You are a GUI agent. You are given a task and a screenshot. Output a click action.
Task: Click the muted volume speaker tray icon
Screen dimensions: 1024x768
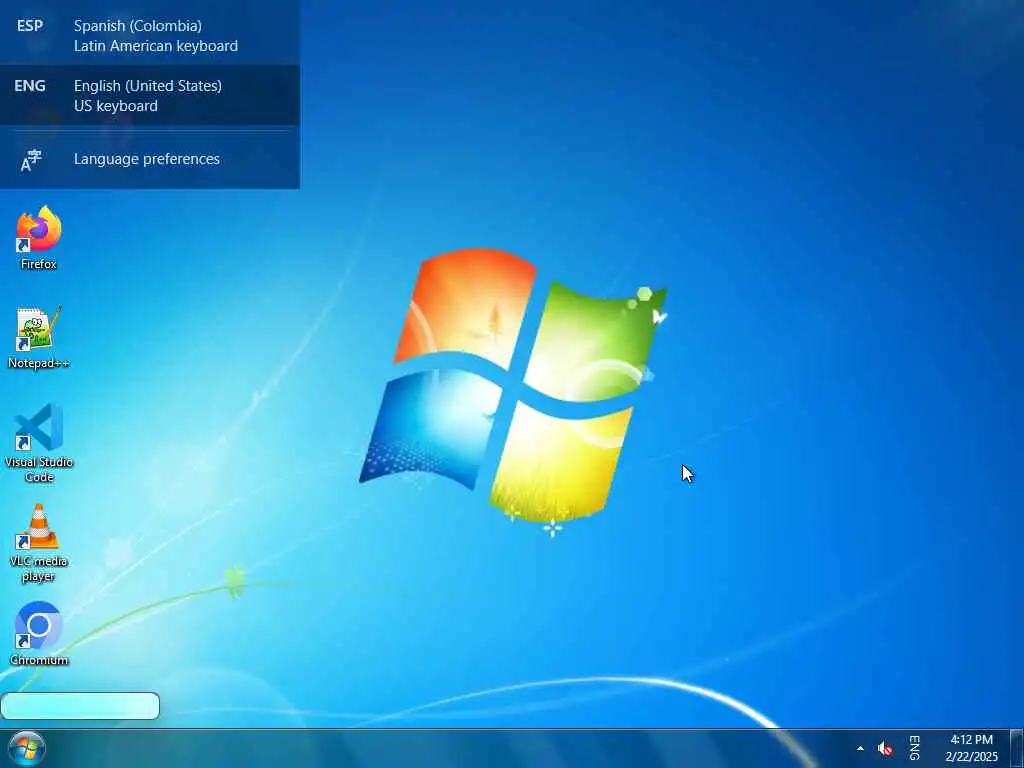click(885, 748)
